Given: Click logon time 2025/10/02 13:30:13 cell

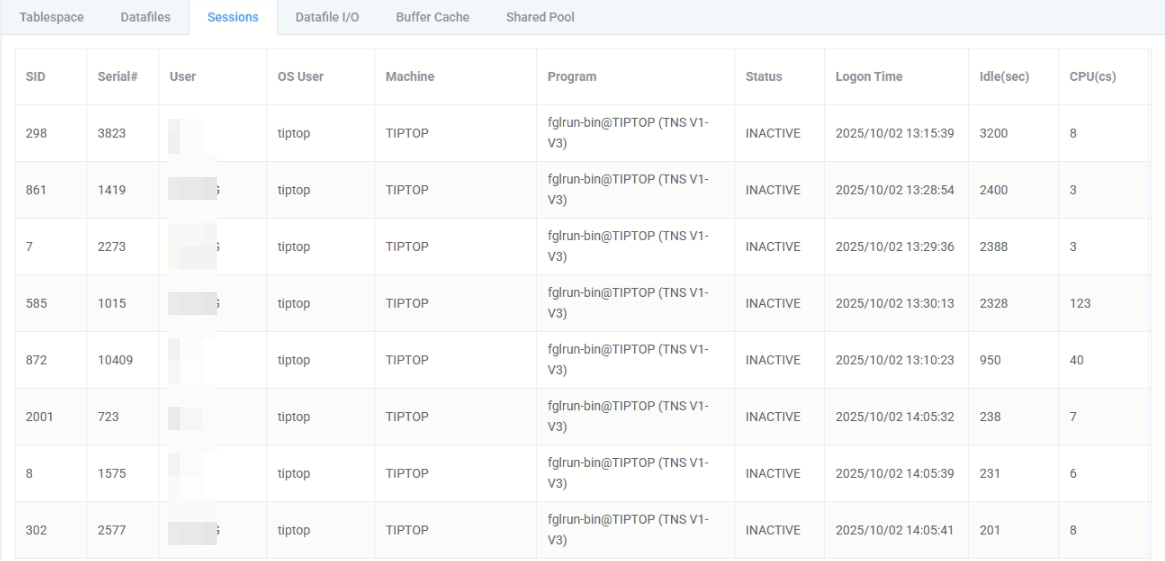Looking at the screenshot, I should click(894, 304).
